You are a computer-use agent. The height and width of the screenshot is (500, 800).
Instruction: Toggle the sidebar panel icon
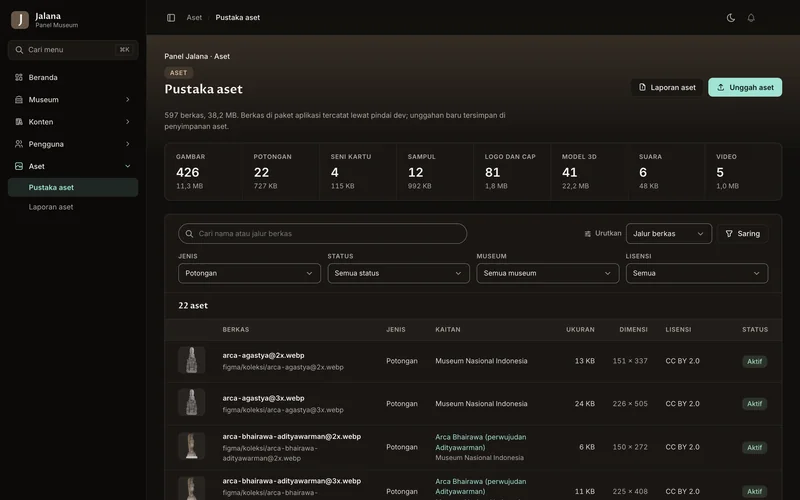171,18
